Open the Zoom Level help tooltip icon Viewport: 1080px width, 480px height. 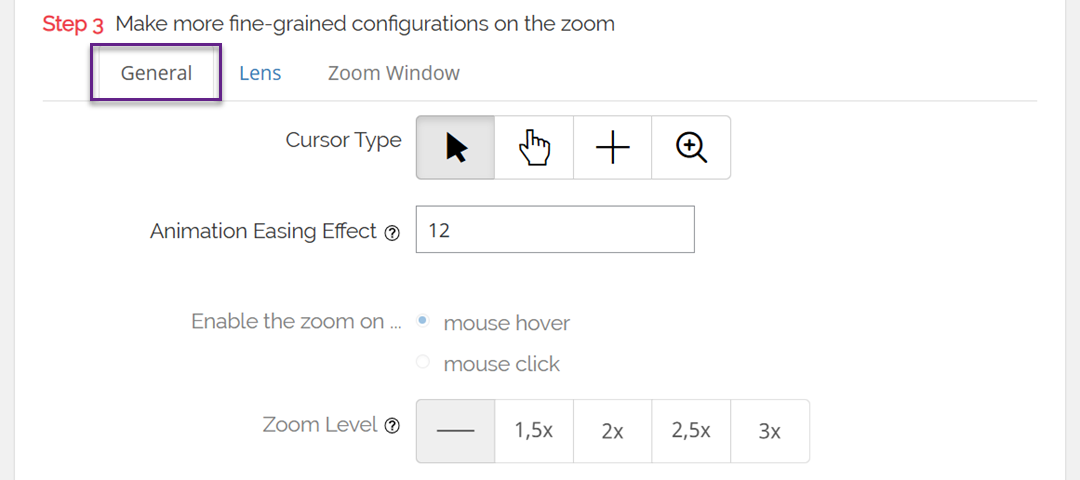coord(392,425)
